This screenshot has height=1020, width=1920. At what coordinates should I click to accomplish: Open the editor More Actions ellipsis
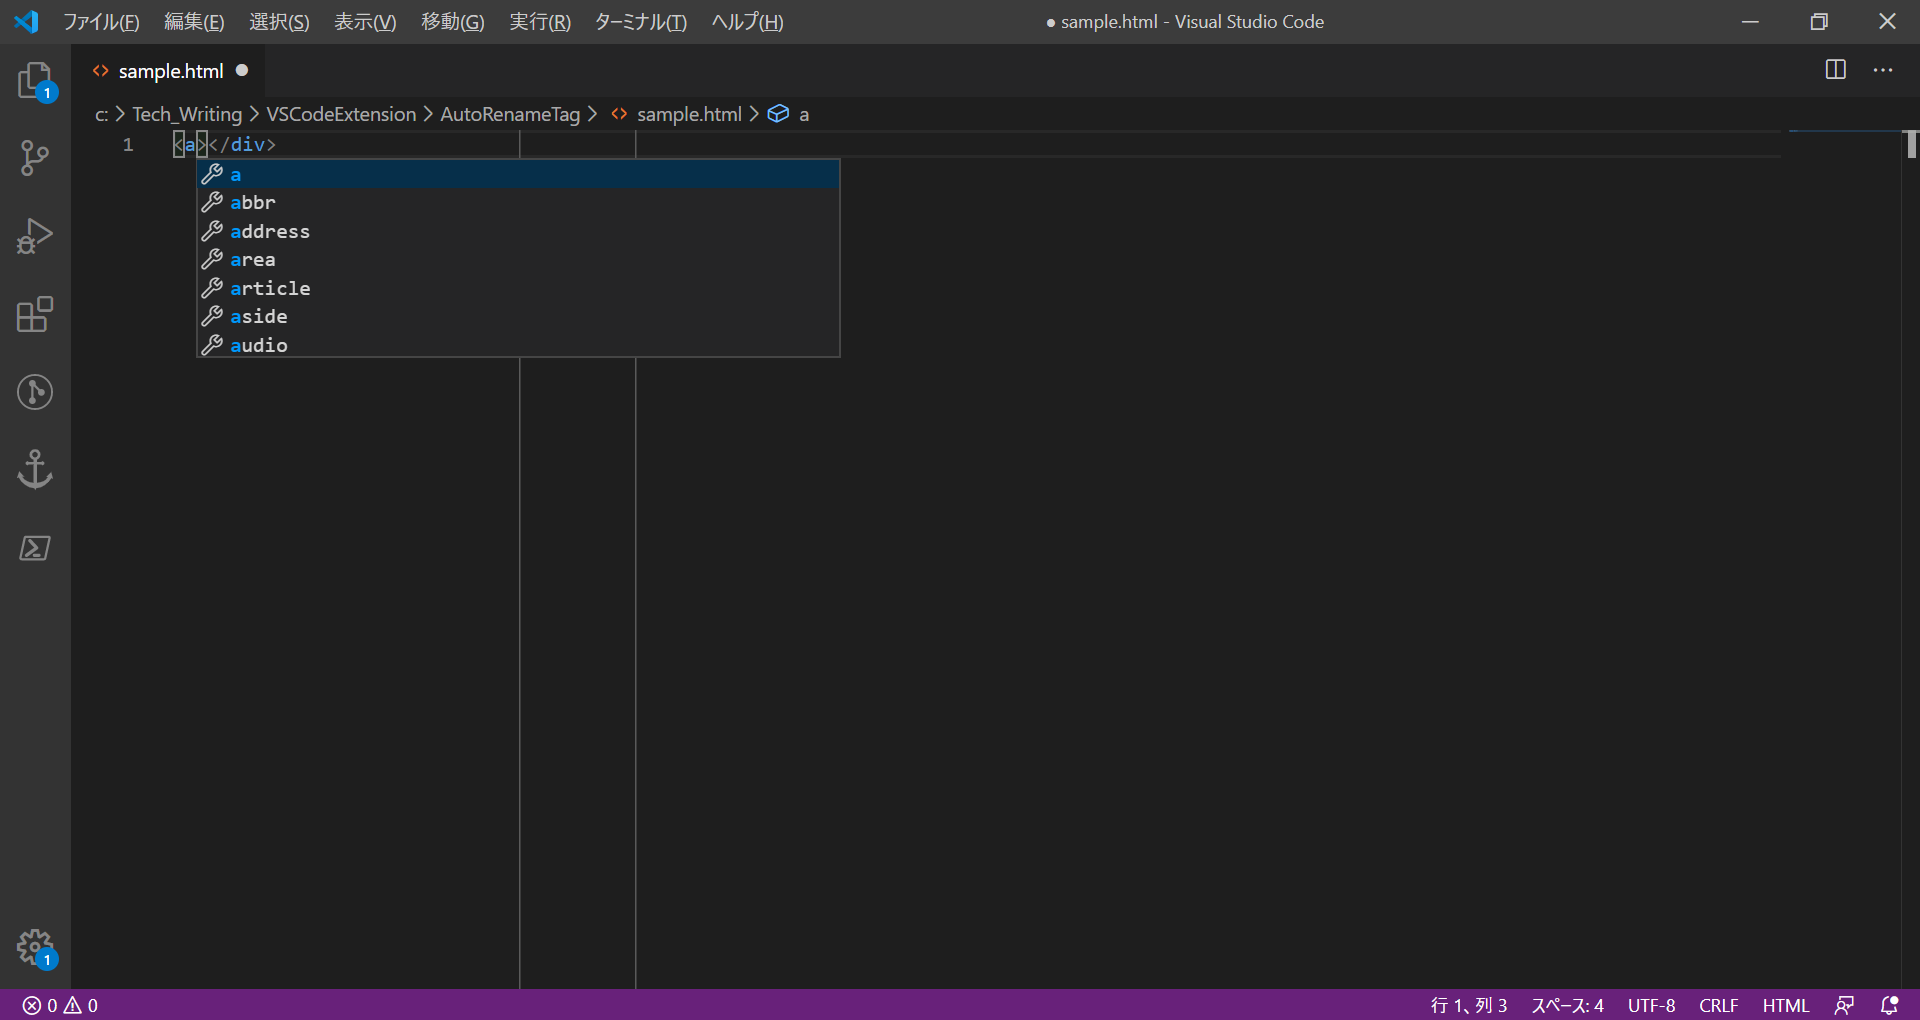(x=1883, y=70)
